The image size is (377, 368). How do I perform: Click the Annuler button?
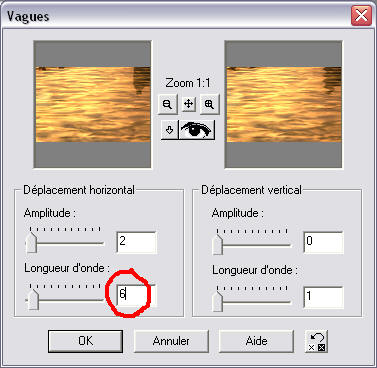point(171,341)
